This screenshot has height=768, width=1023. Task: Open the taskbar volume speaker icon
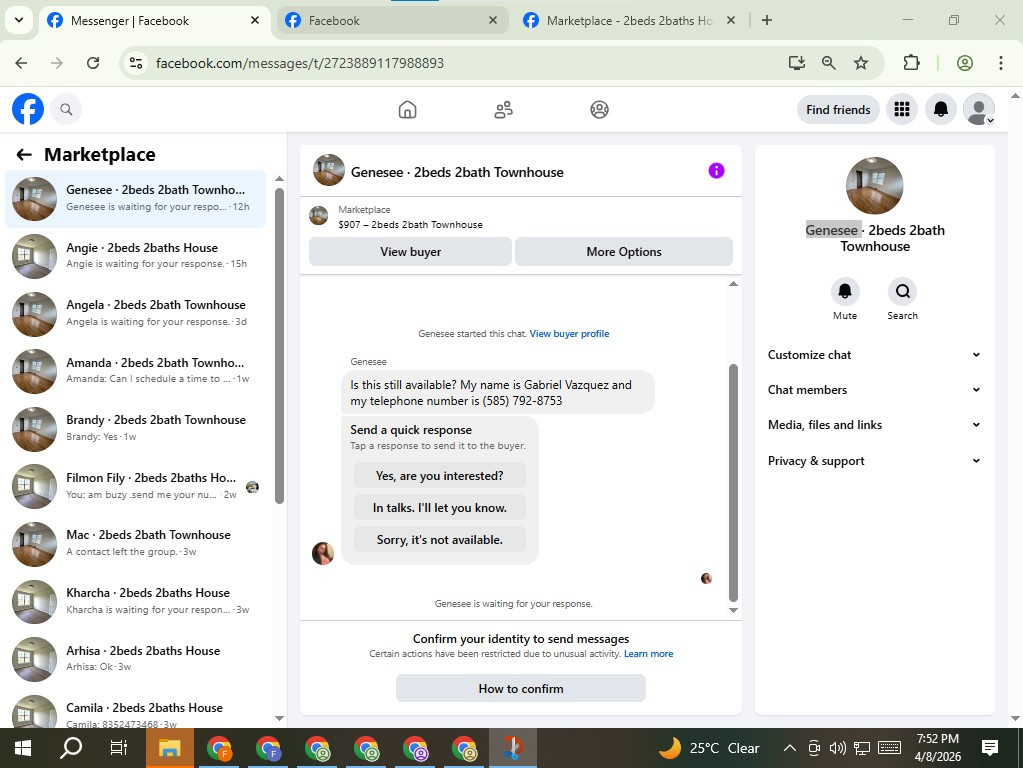click(x=837, y=748)
